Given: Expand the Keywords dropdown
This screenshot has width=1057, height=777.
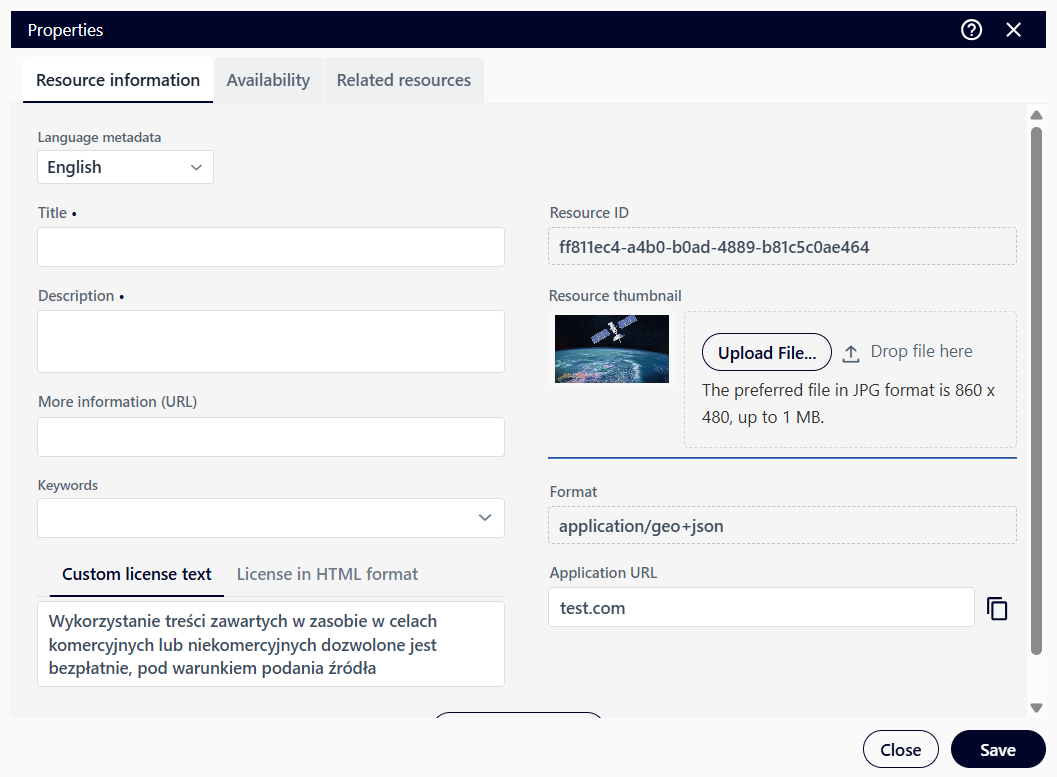Looking at the screenshot, I should tap(484, 518).
